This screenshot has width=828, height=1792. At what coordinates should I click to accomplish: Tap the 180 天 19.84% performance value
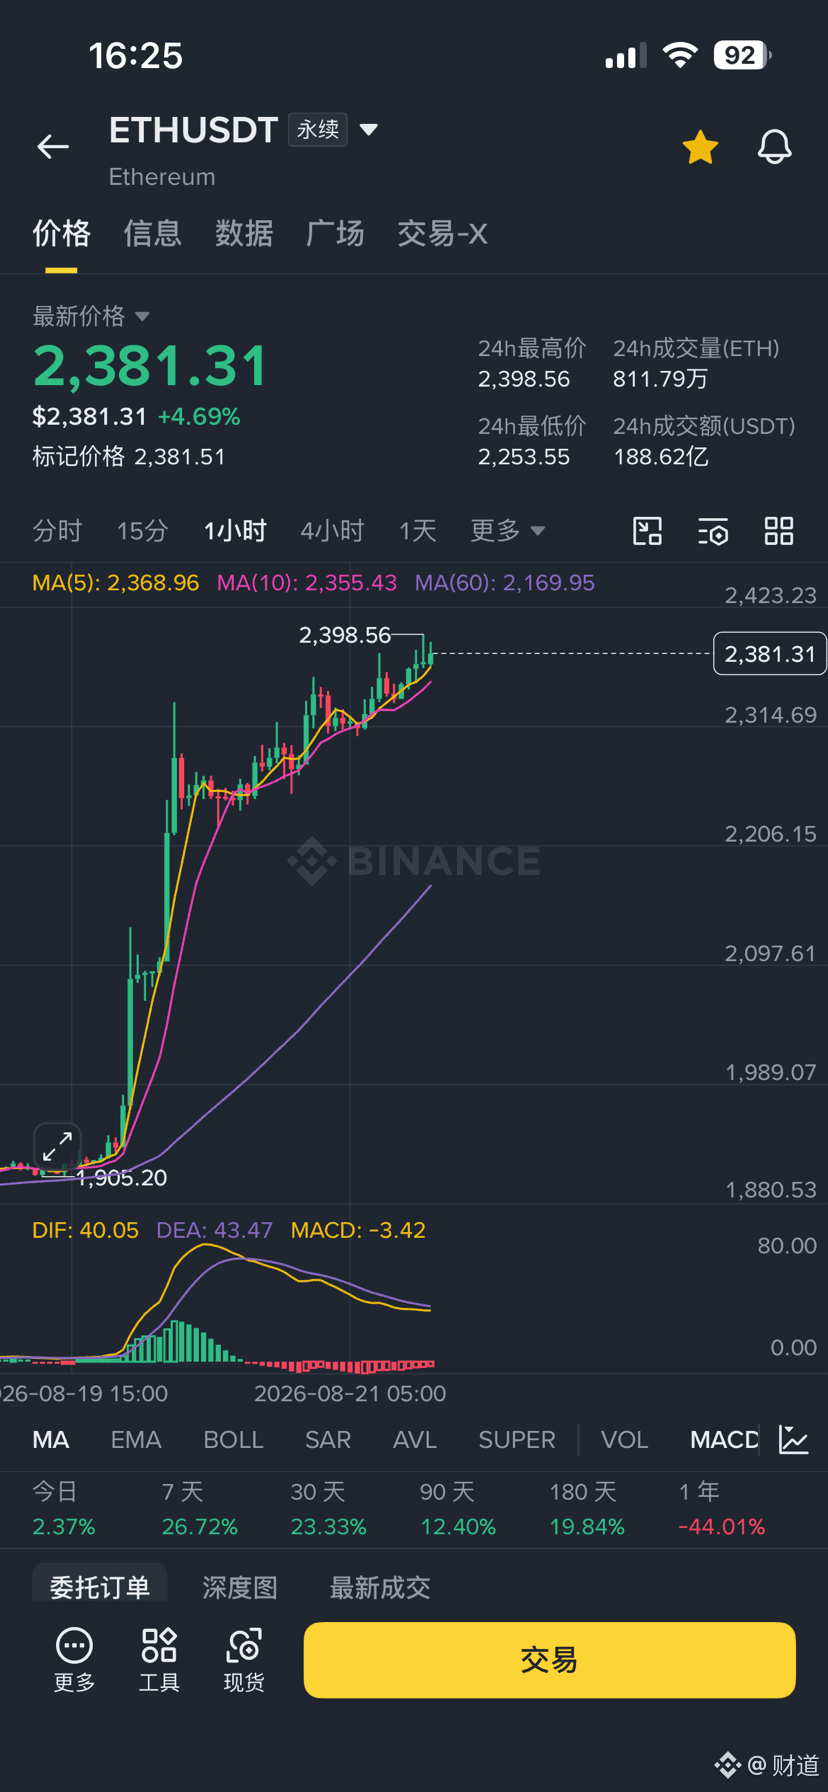click(x=587, y=1527)
